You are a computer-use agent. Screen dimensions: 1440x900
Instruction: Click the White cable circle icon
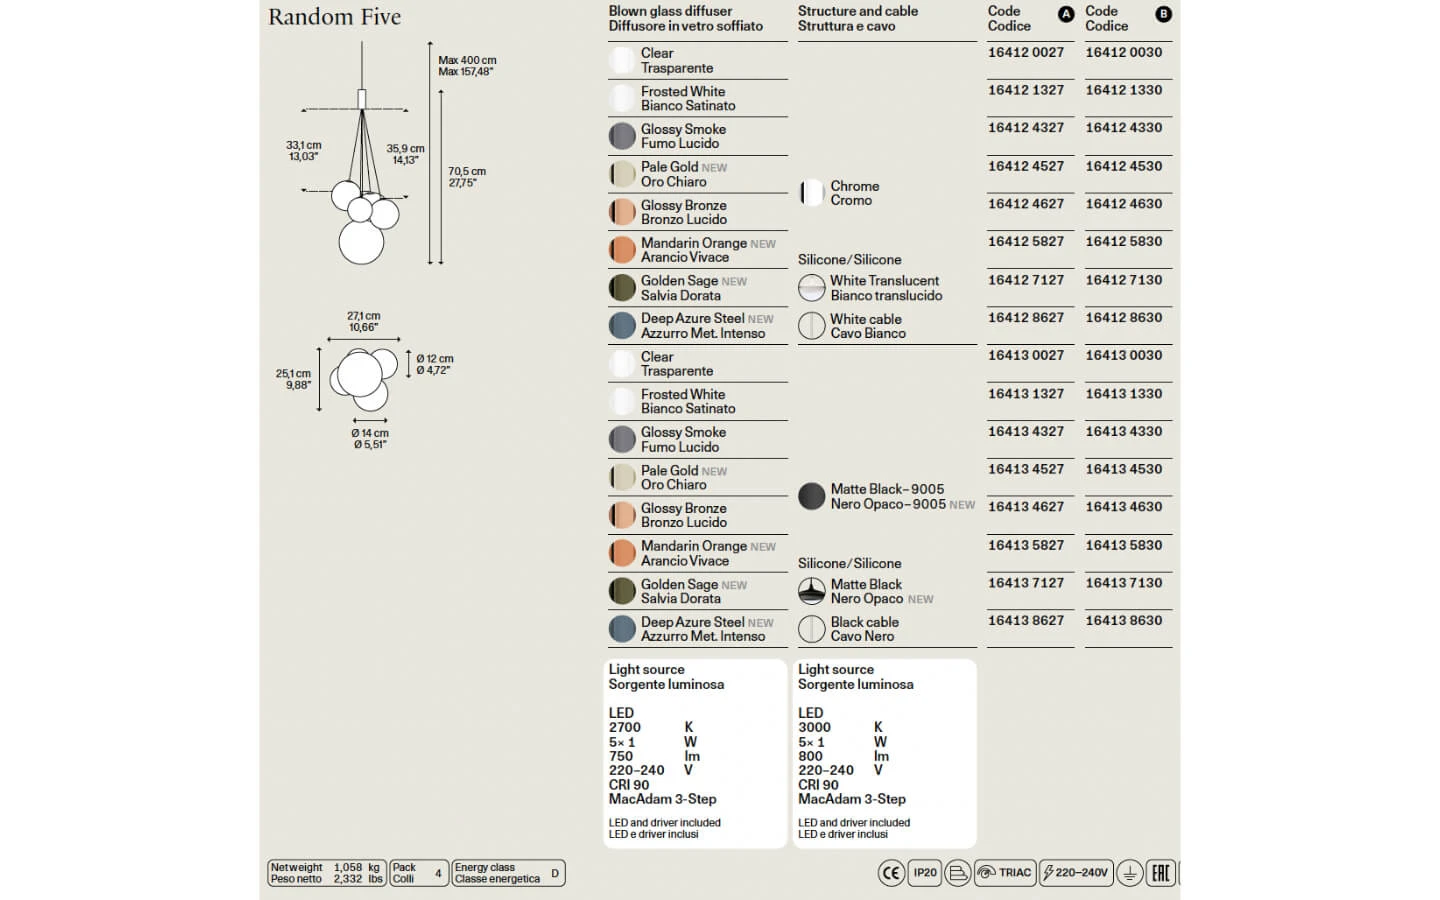point(811,326)
